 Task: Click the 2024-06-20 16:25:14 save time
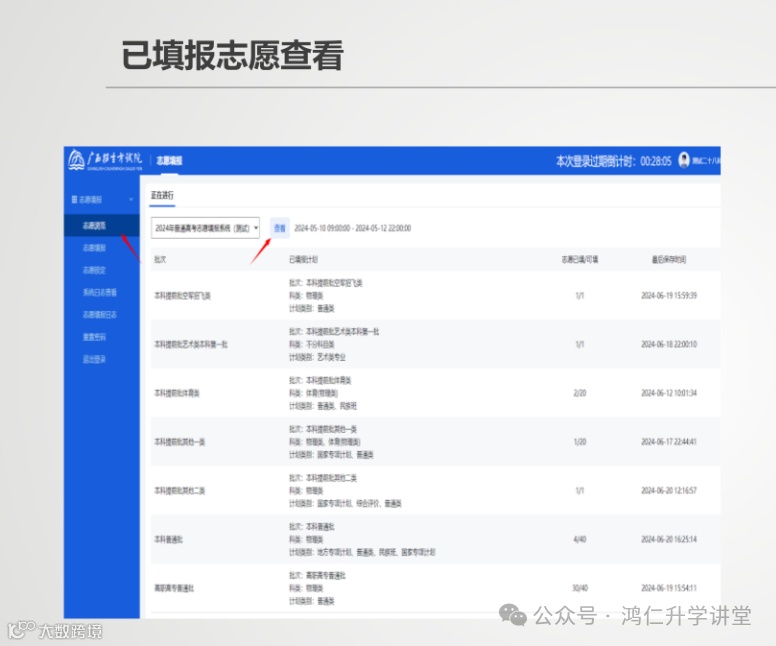click(x=669, y=539)
